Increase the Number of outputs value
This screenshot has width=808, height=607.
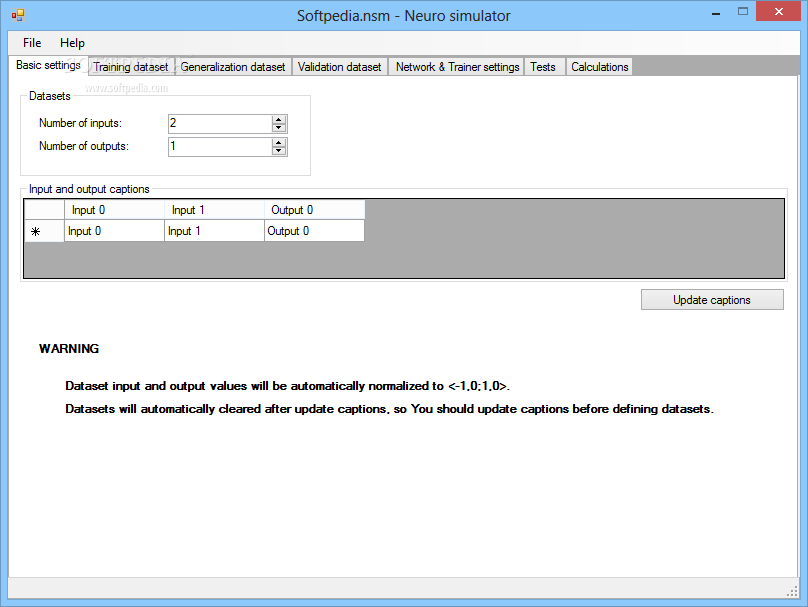click(279, 142)
